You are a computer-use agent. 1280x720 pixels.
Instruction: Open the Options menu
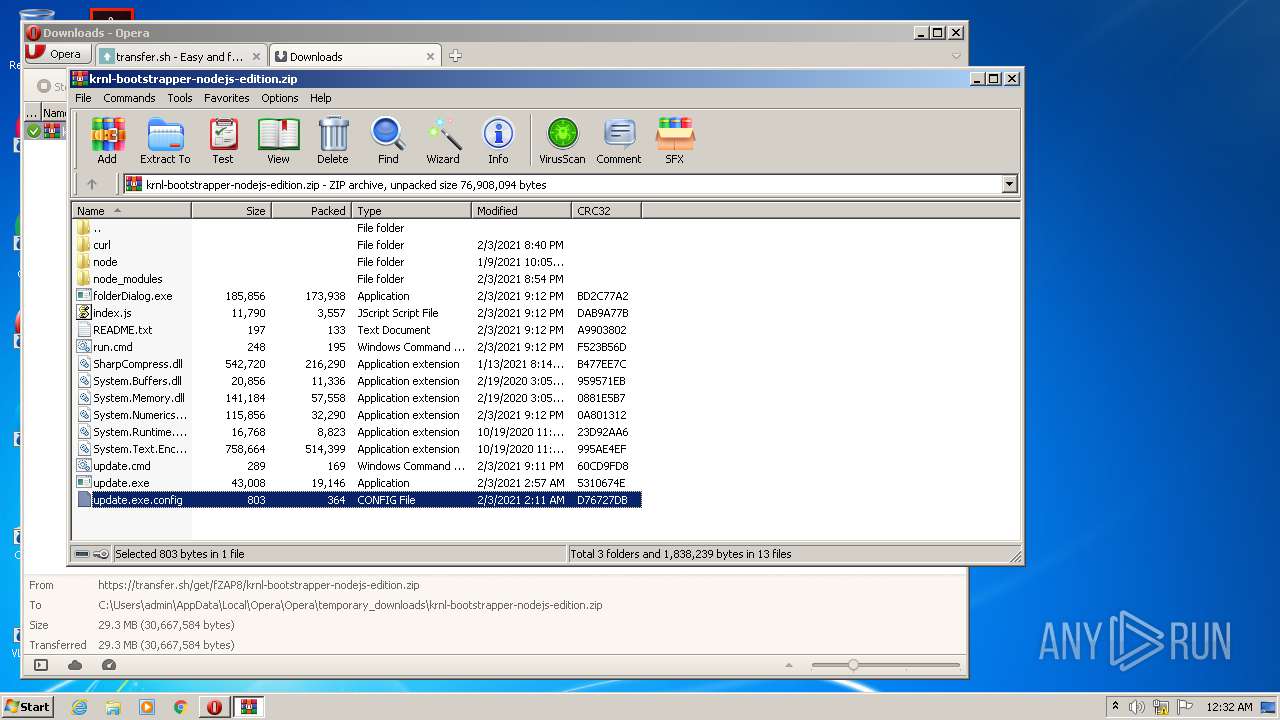point(280,98)
